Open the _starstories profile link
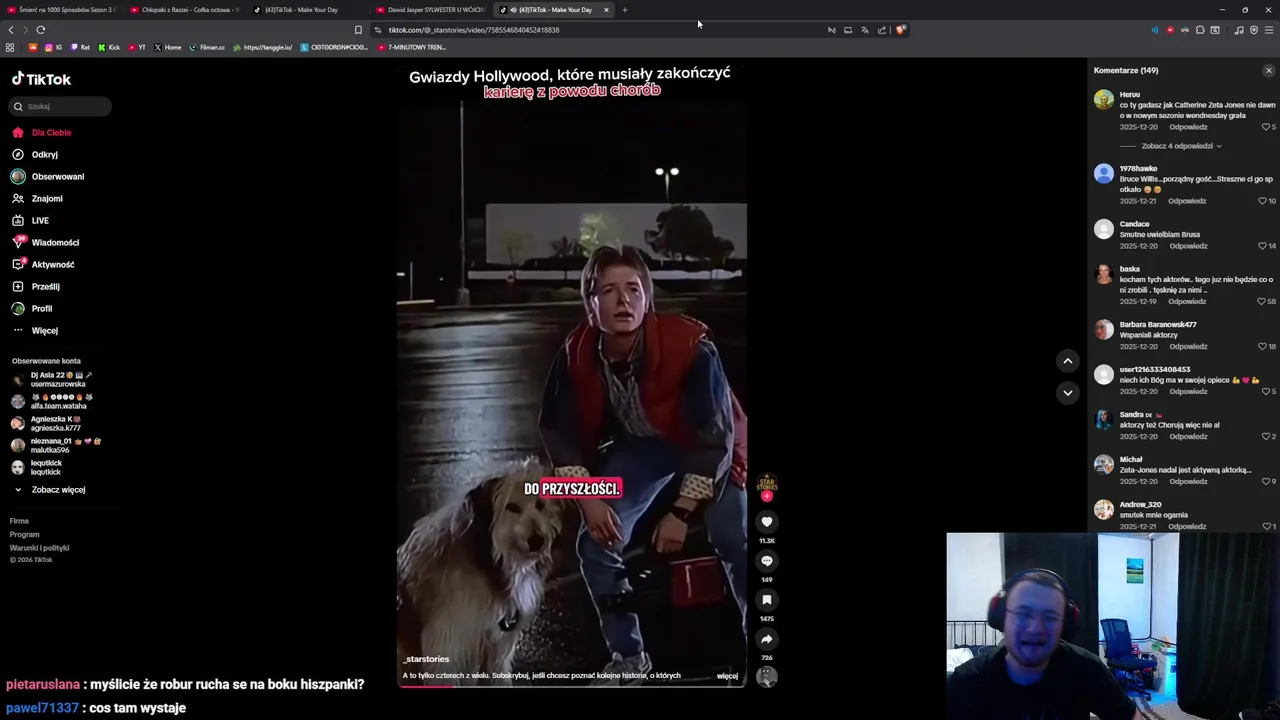 pyautogui.click(x=426, y=659)
